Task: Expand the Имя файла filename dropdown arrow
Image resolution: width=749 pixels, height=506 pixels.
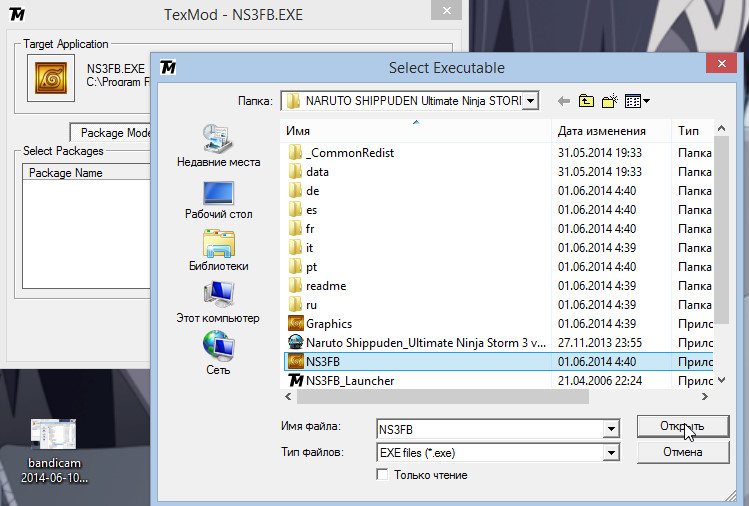Action: click(x=611, y=429)
